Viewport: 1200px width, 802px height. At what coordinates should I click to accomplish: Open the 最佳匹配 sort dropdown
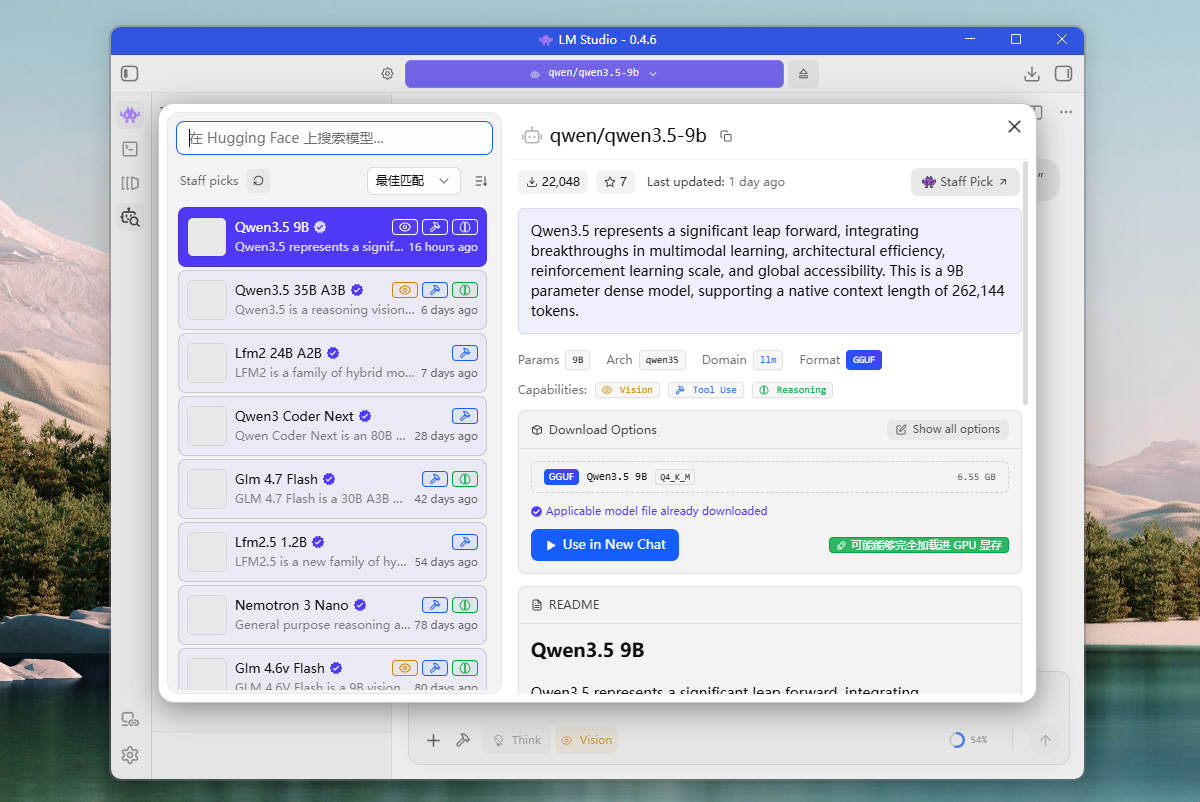[413, 181]
